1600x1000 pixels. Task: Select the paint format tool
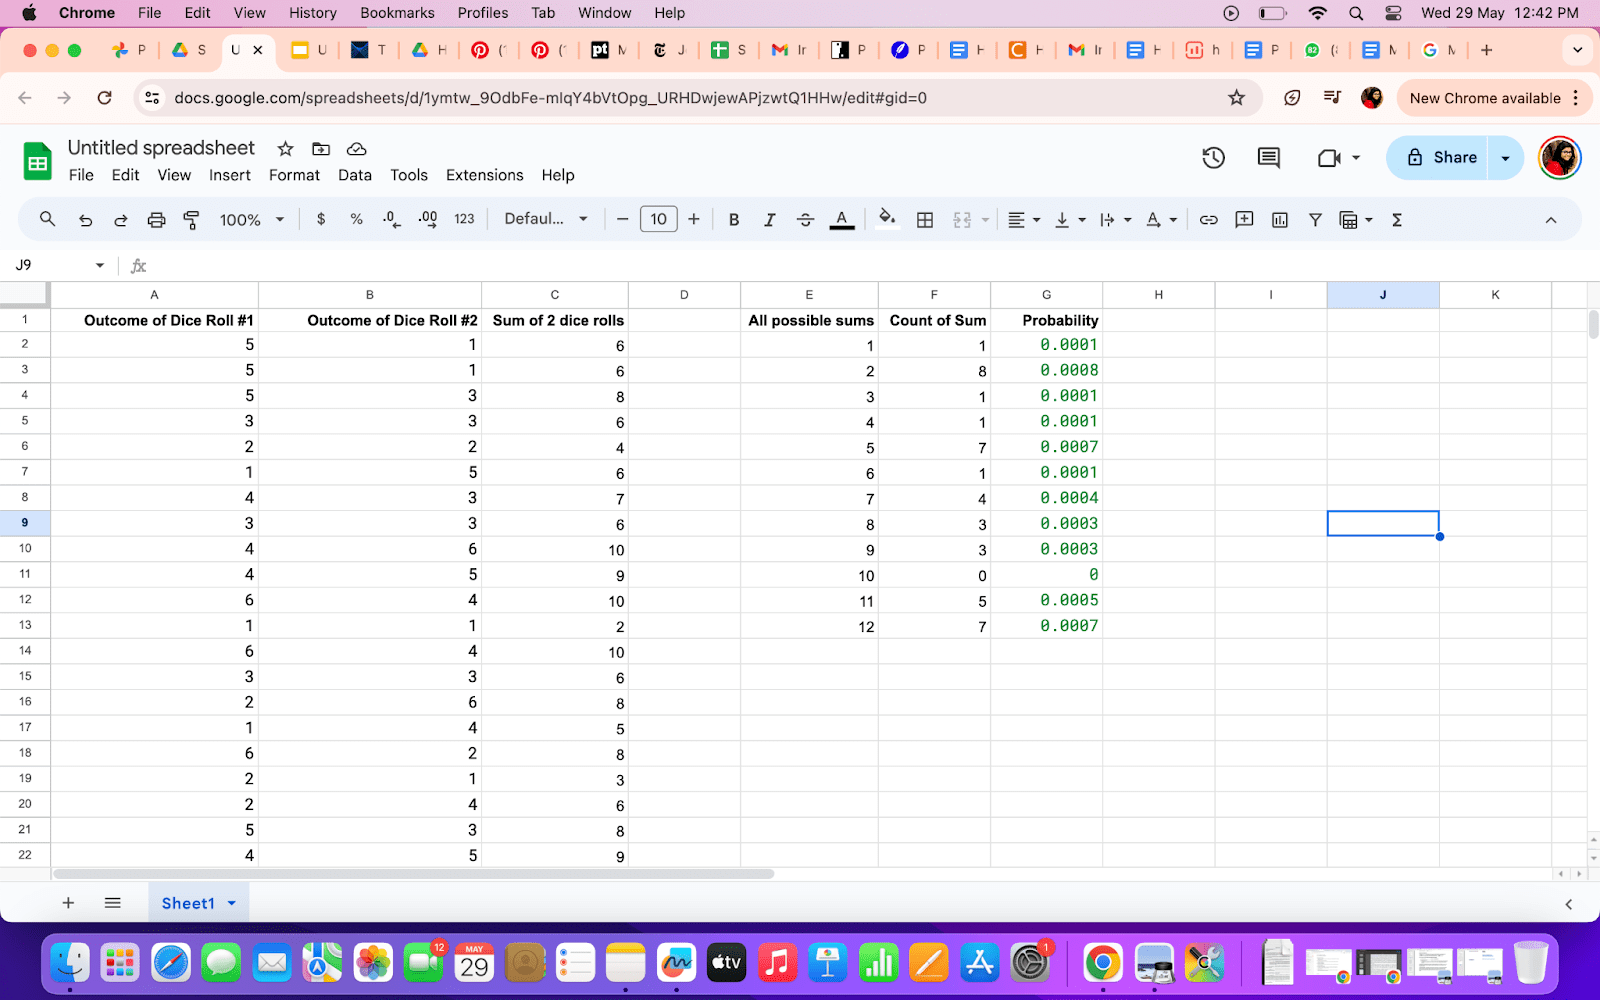[x=191, y=219]
